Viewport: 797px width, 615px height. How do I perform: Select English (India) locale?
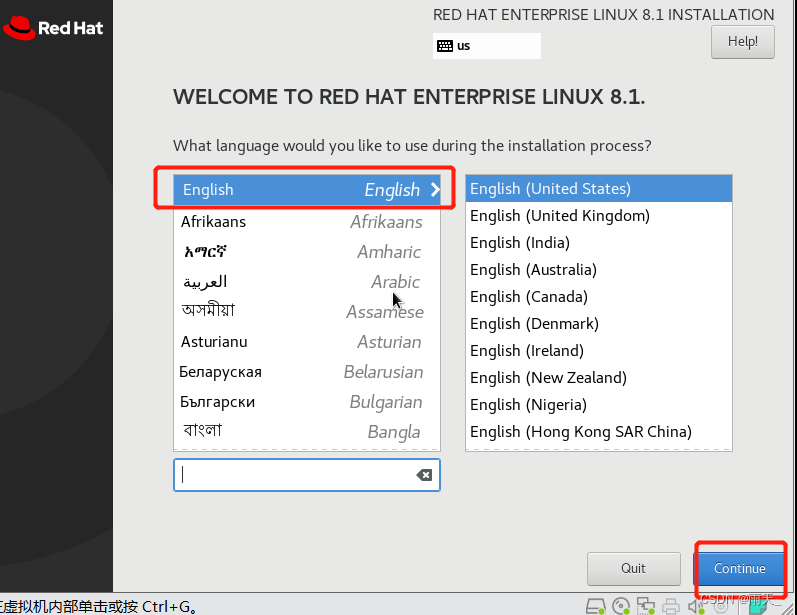[x=599, y=242]
